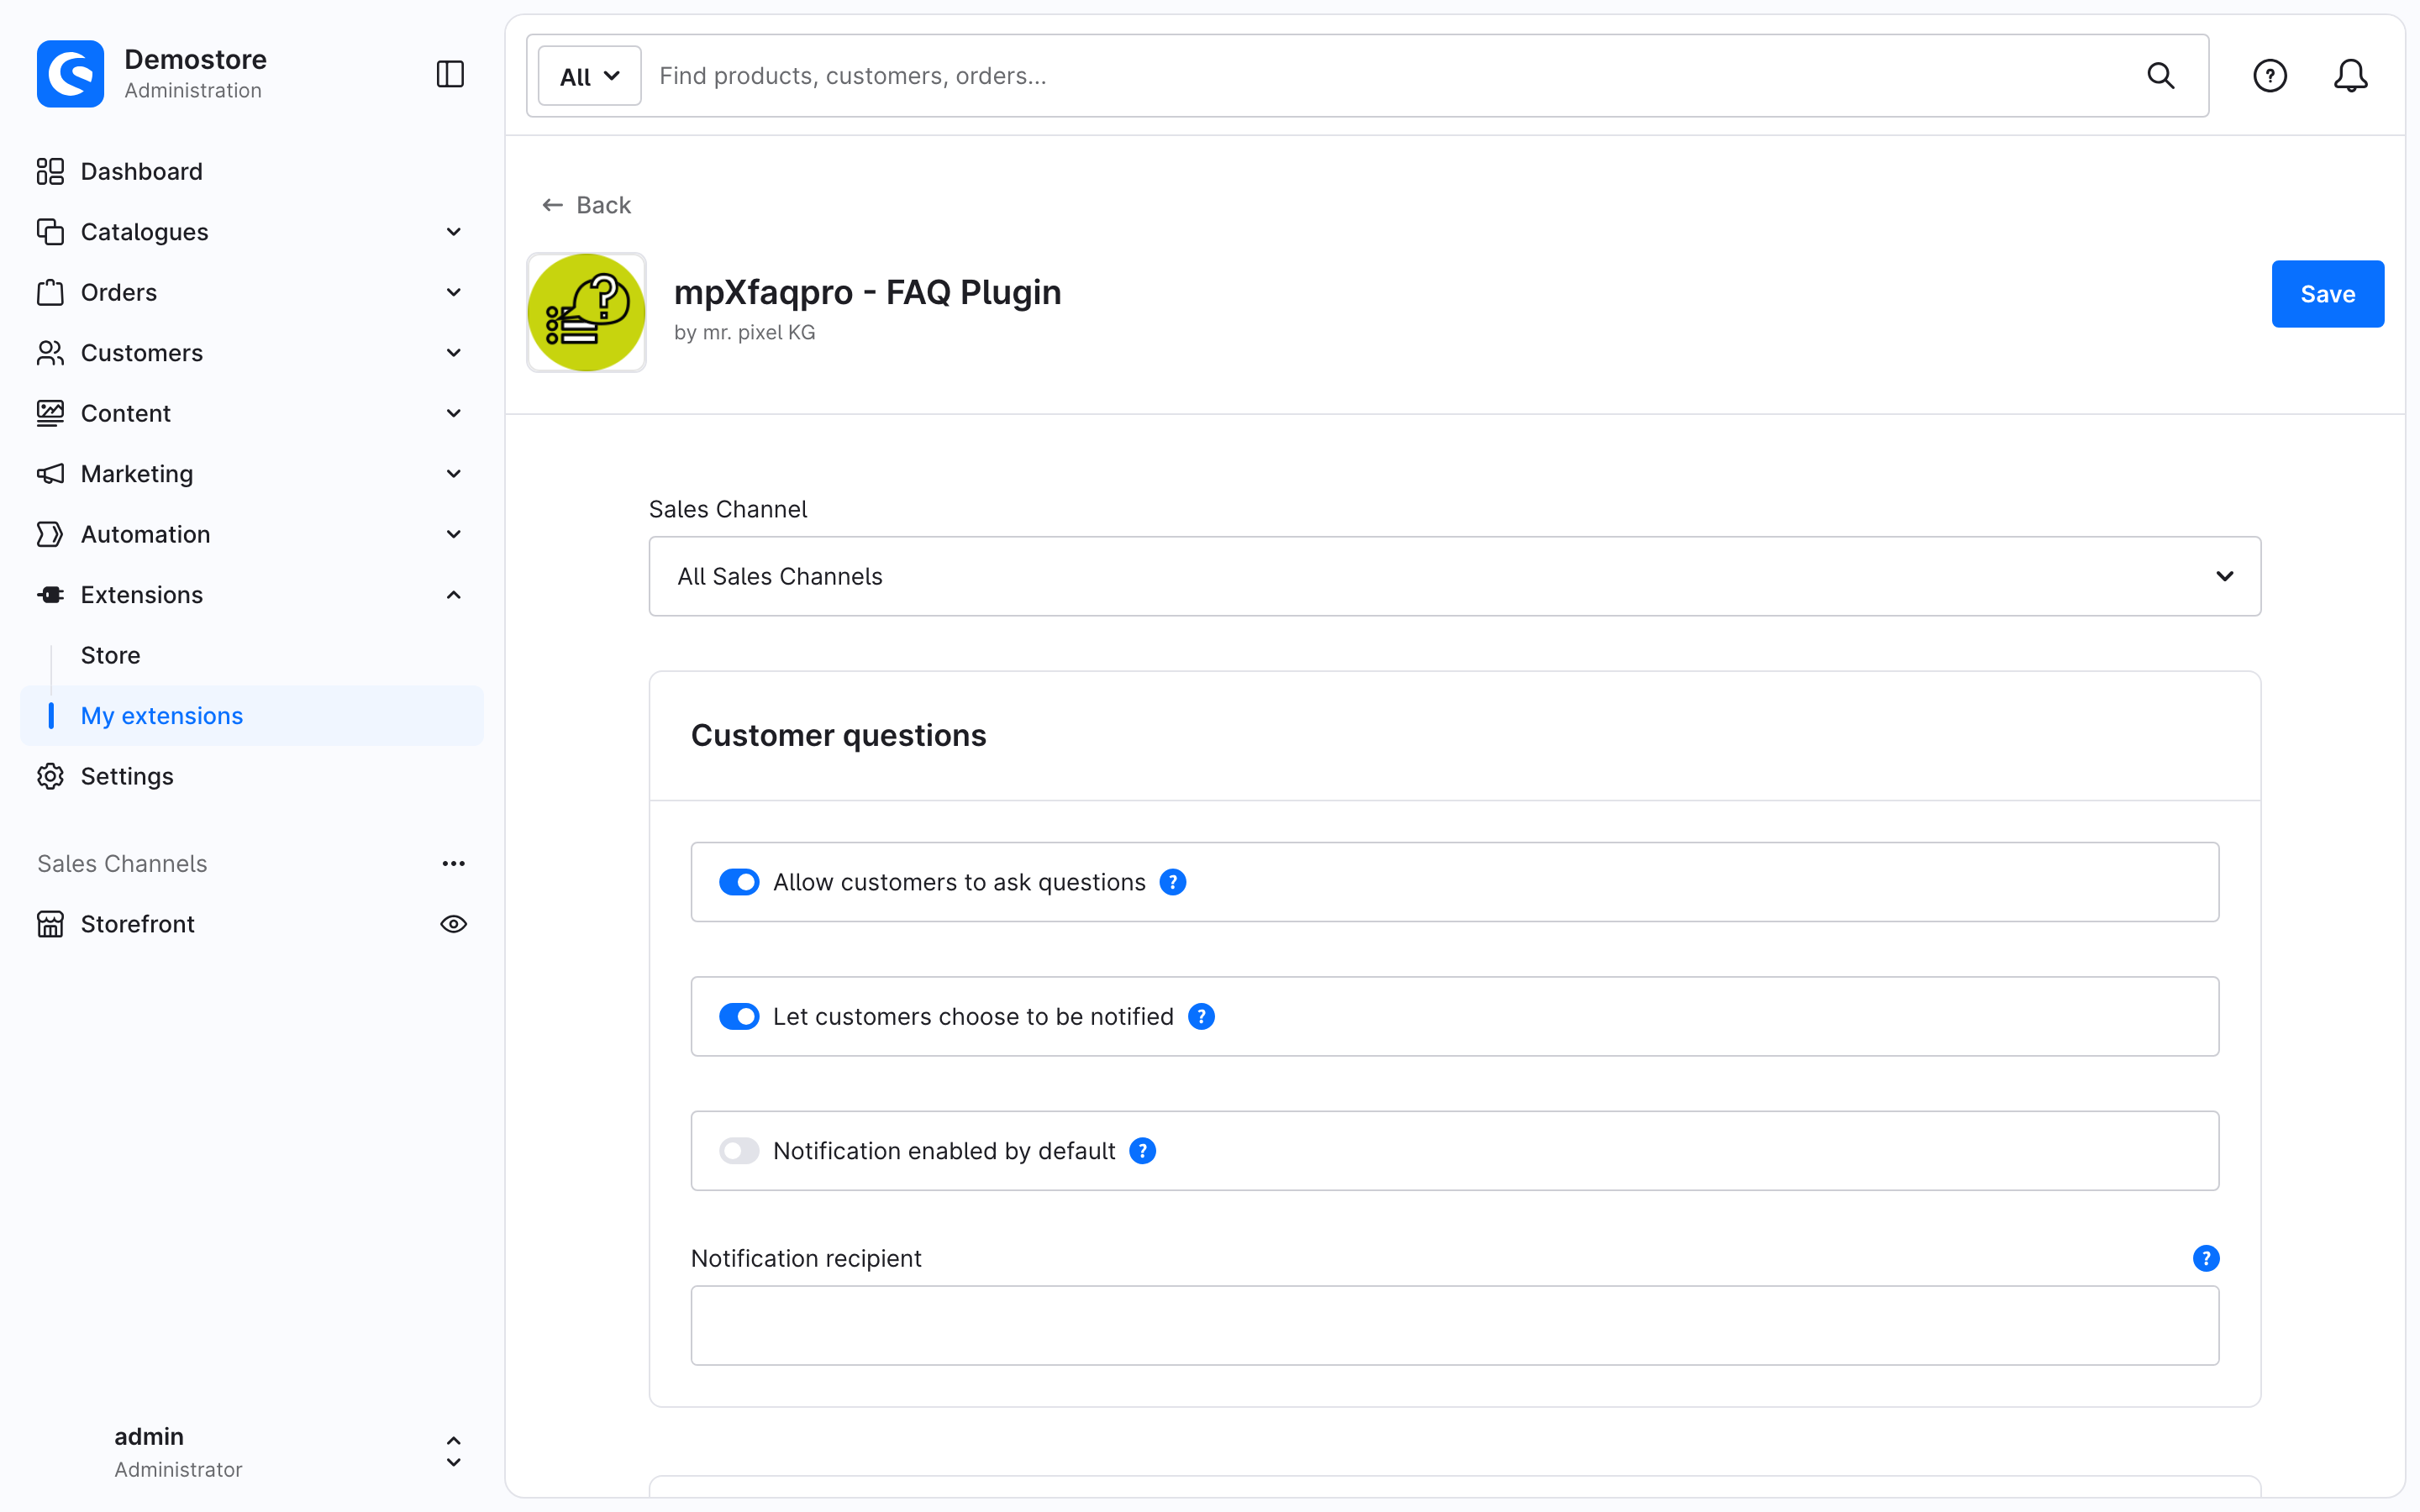Select My extensions in sidebar
This screenshot has width=2420, height=1512.
tap(252, 716)
